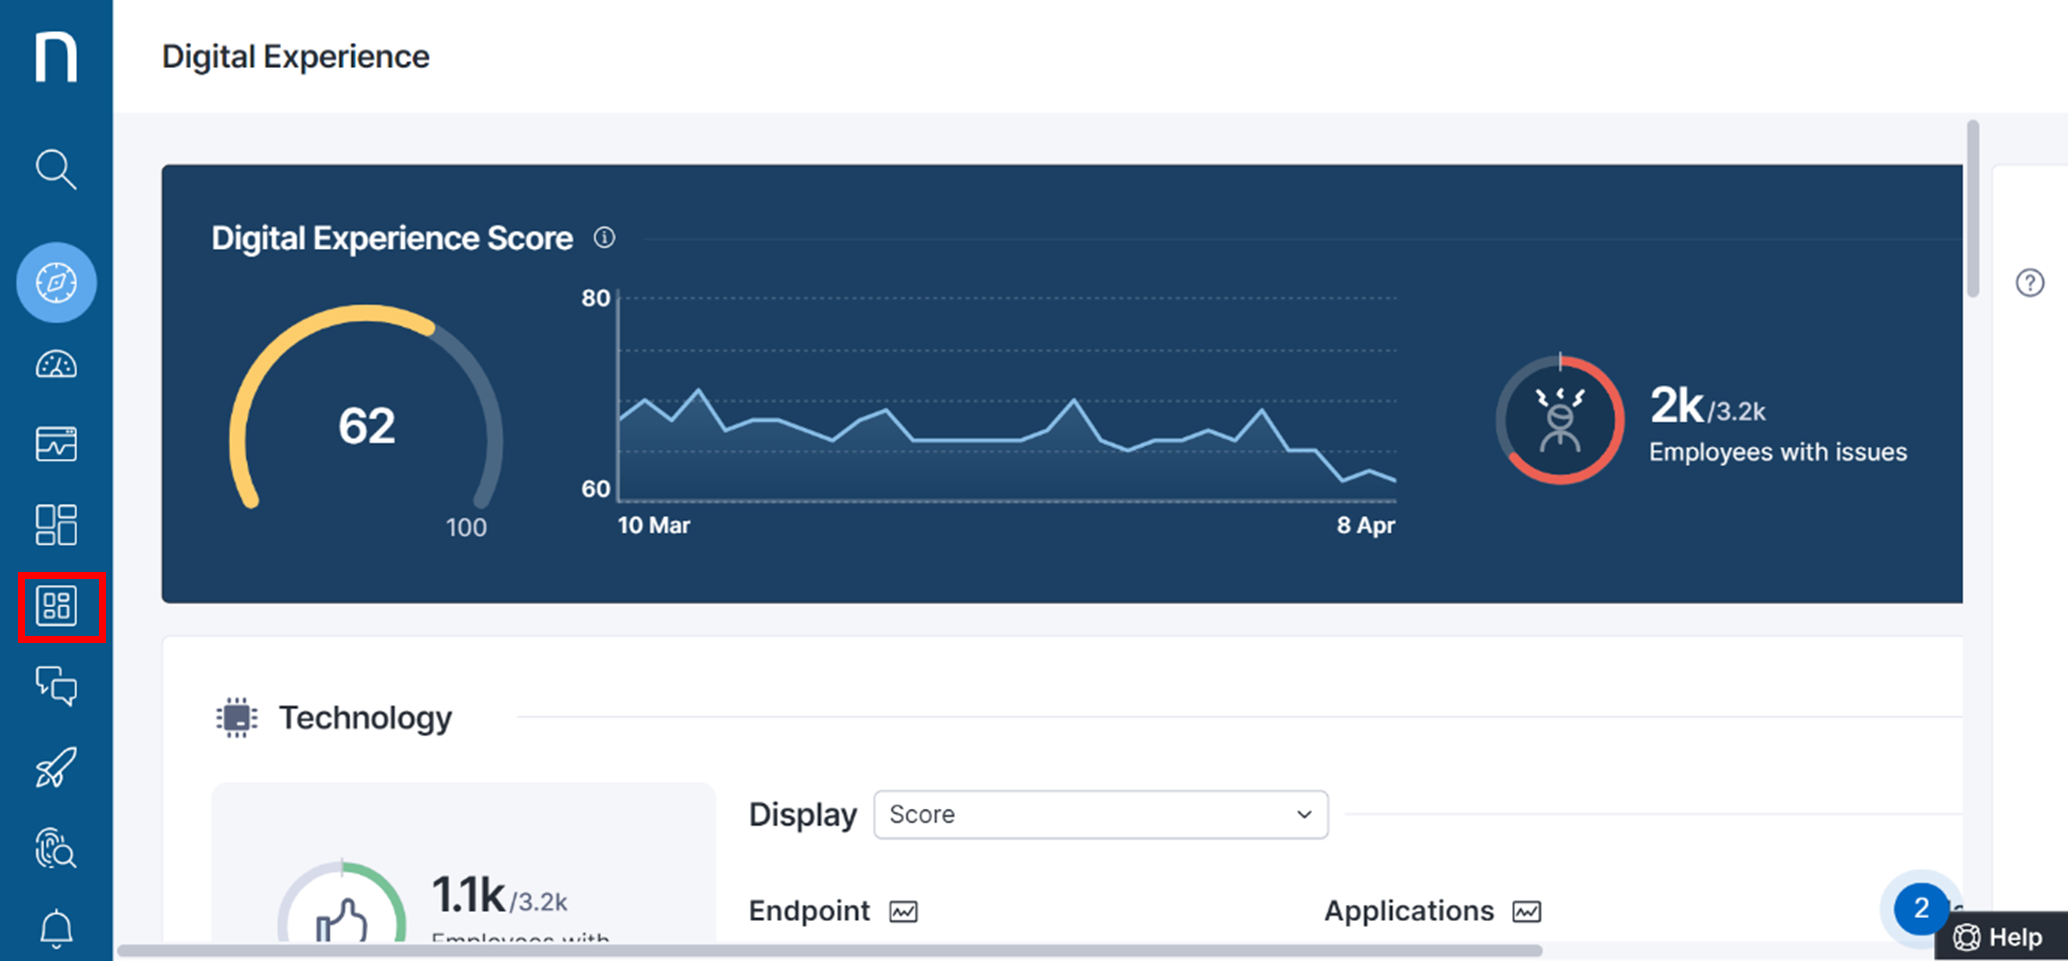The width and height of the screenshot is (2068, 961).
Task: Click the red-highlighted grid apps icon
Action: 57,606
